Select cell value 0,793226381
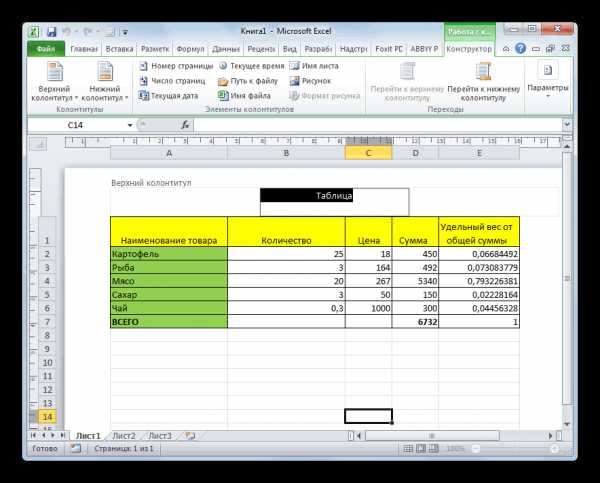 click(x=479, y=281)
